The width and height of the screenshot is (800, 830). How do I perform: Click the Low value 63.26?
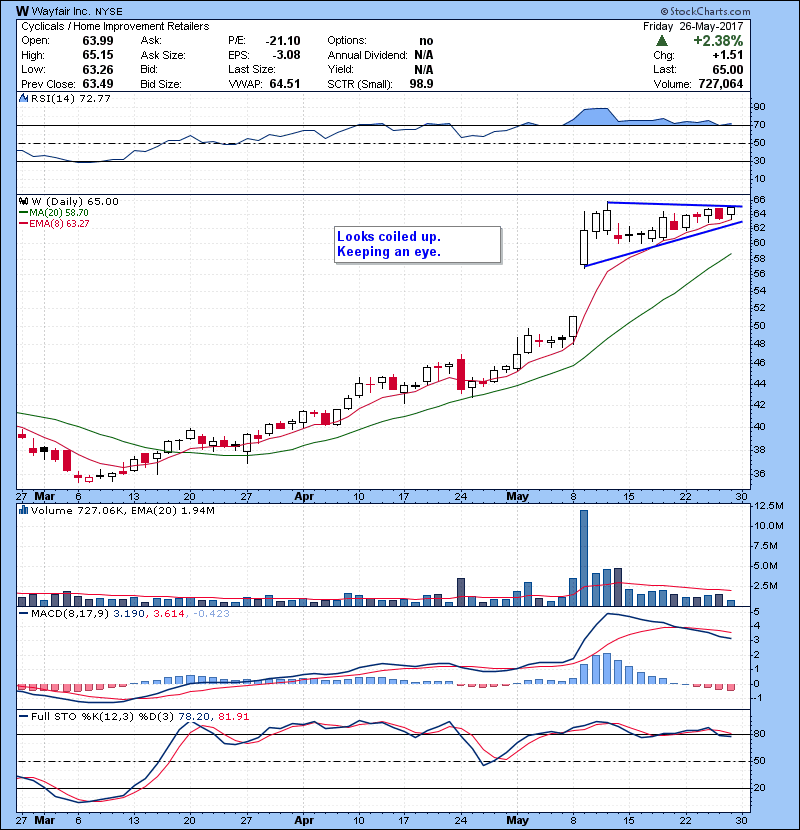click(97, 69)
